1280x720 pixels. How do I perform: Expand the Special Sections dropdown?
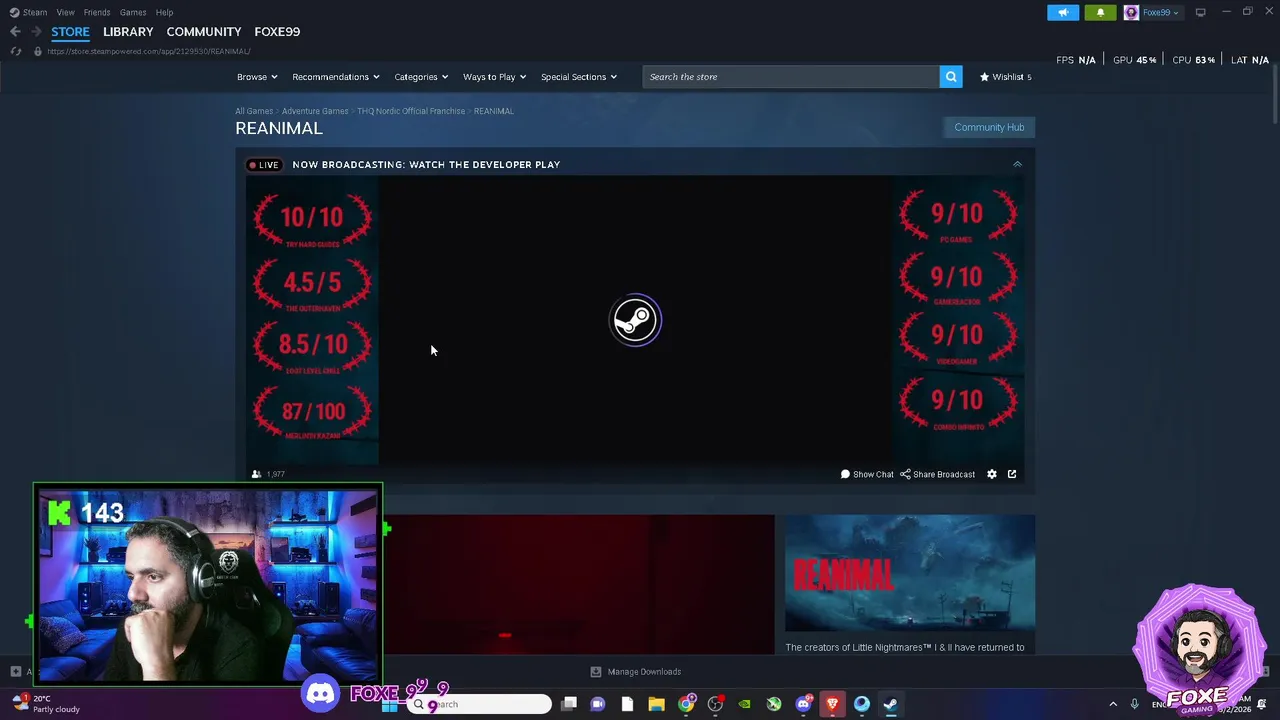tap(579, 77)
